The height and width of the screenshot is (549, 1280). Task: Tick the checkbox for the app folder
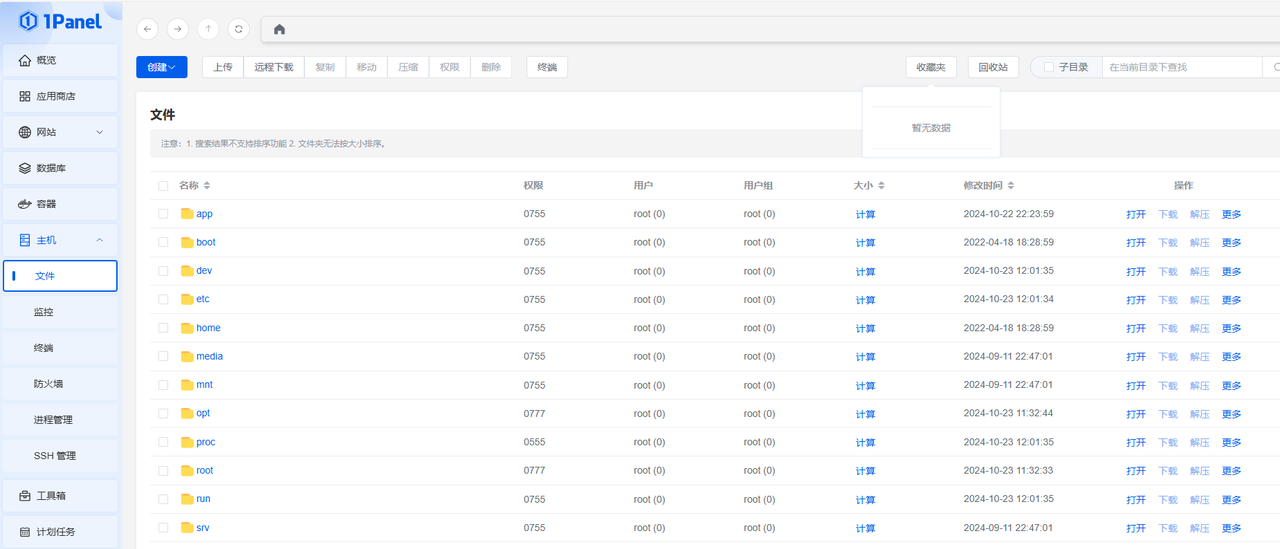163,214
